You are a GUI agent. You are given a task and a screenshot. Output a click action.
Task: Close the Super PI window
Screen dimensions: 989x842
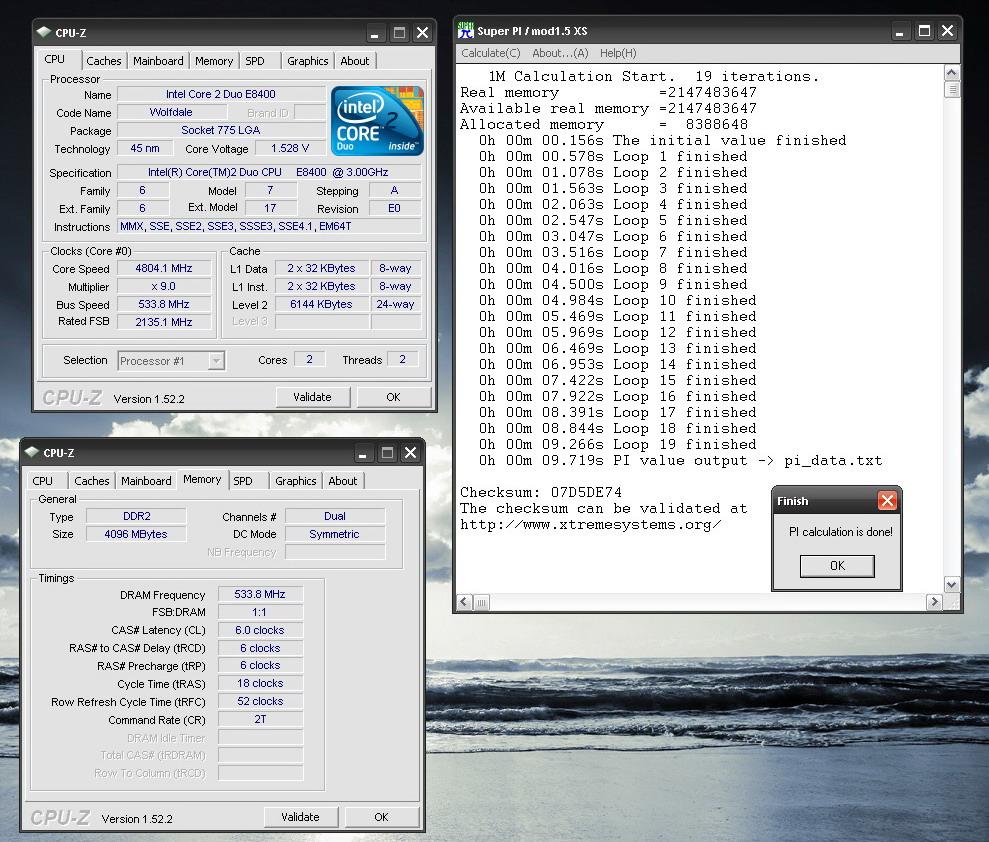coord(947,31)
